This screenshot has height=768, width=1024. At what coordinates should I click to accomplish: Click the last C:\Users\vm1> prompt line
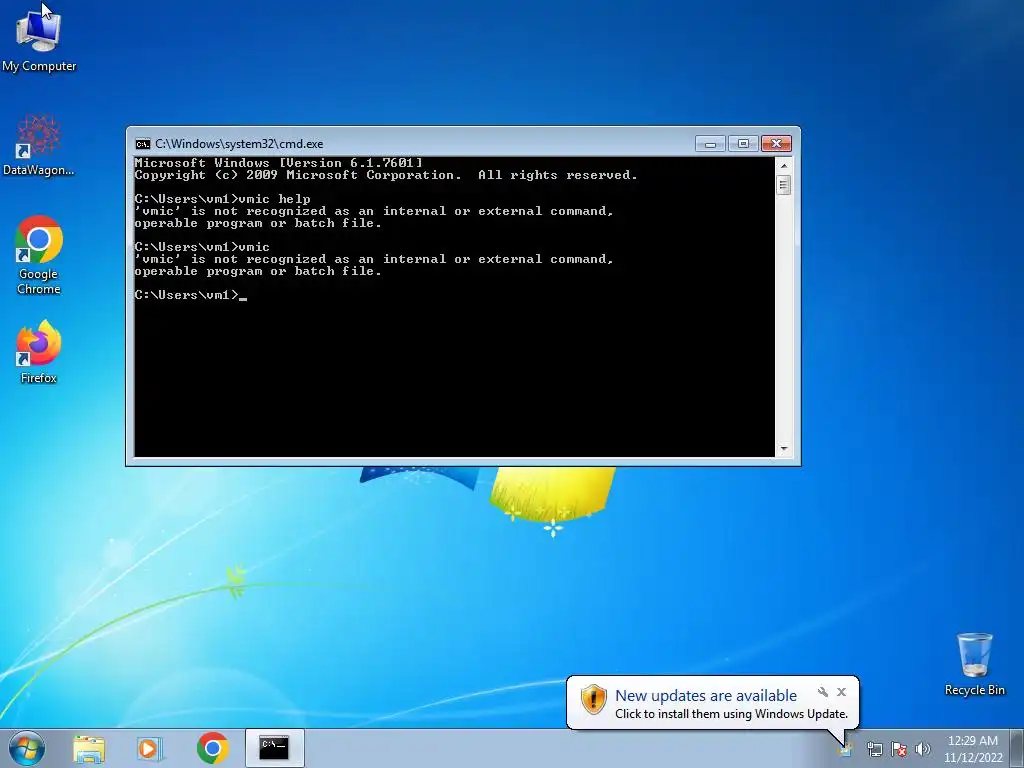pos(191,295)
